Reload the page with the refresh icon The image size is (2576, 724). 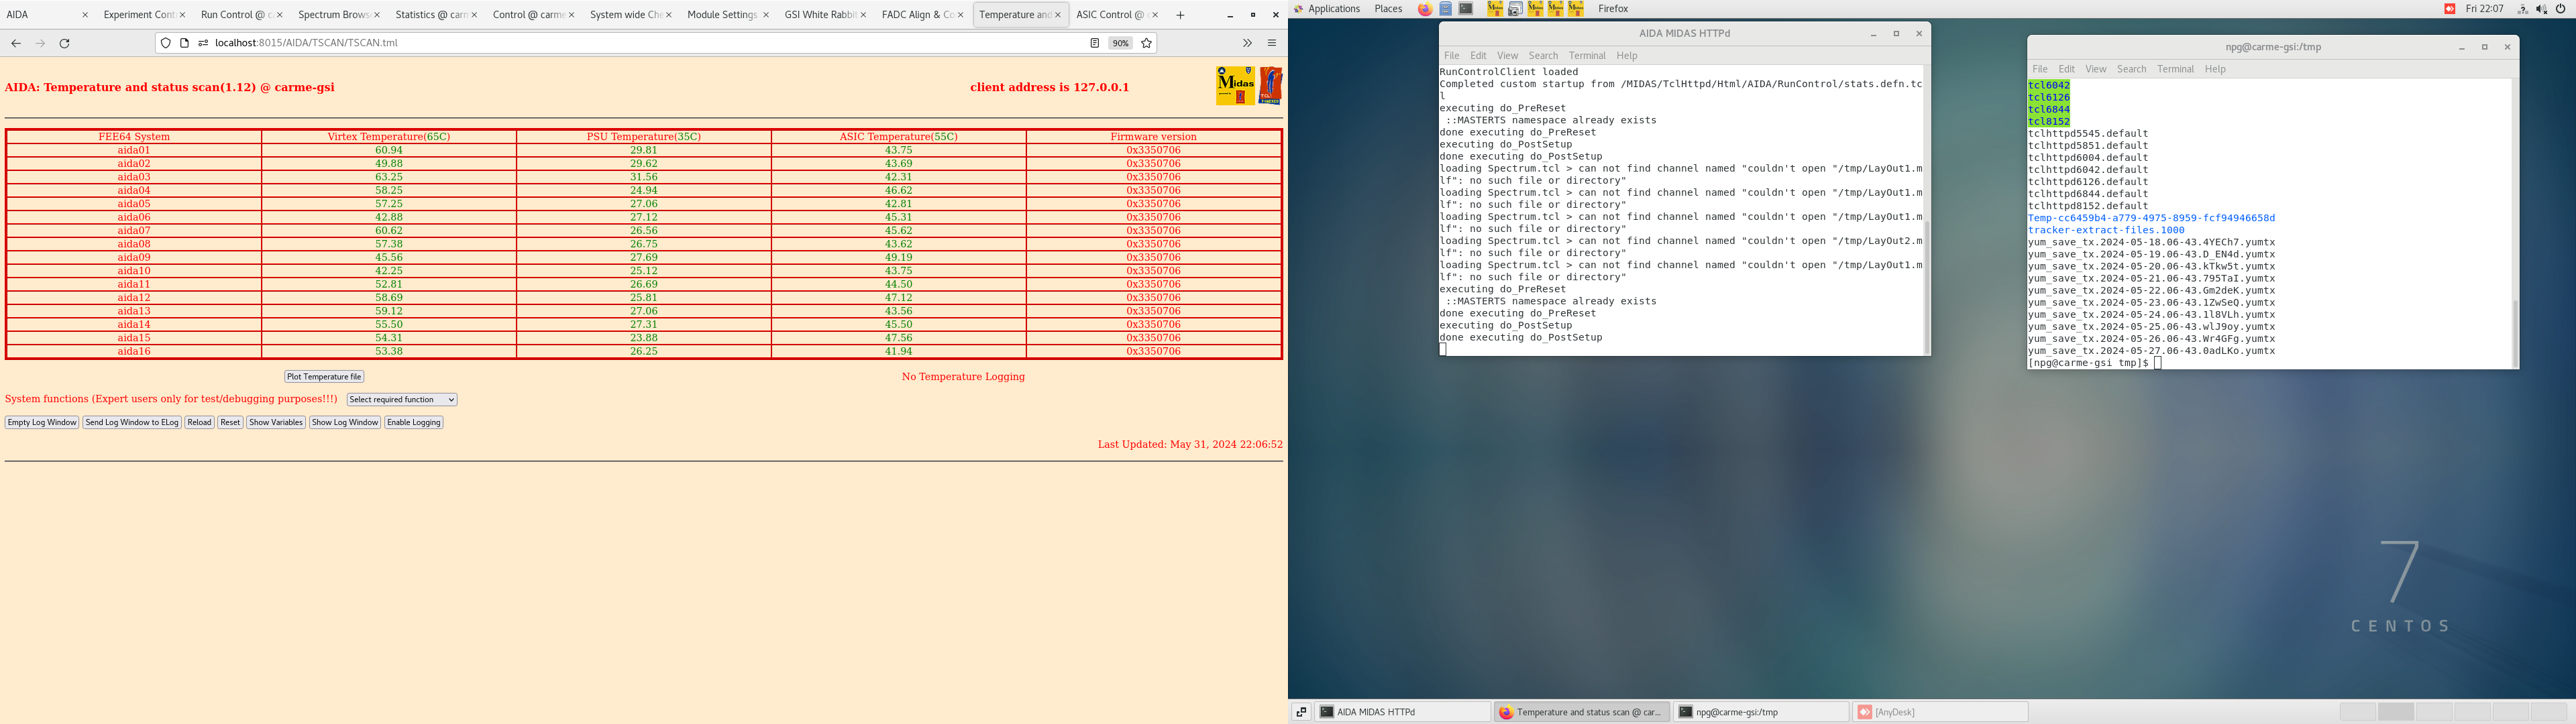[x=65, y=43]
